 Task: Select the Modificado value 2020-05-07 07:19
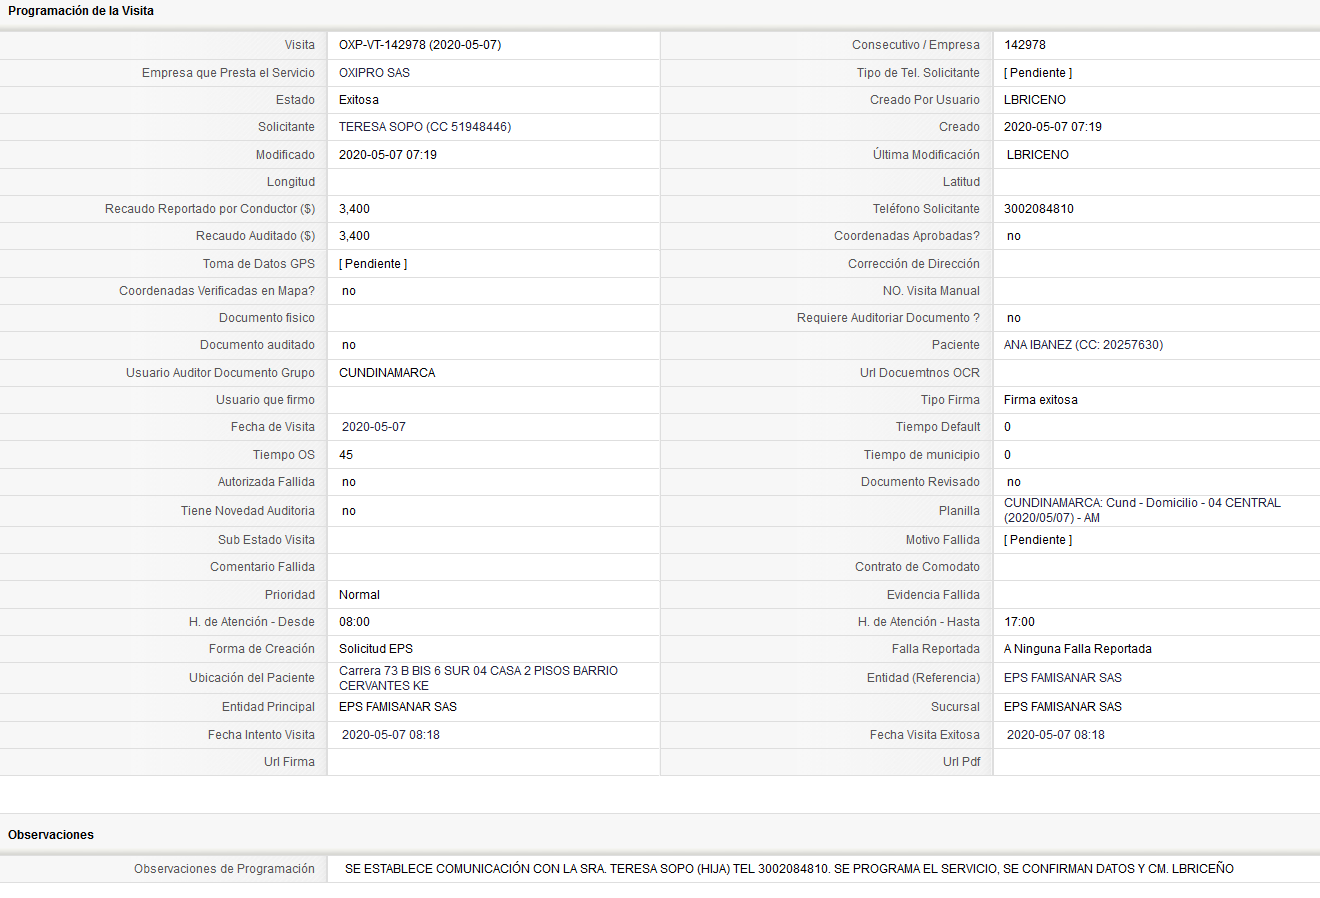click(x=388, y=155)
